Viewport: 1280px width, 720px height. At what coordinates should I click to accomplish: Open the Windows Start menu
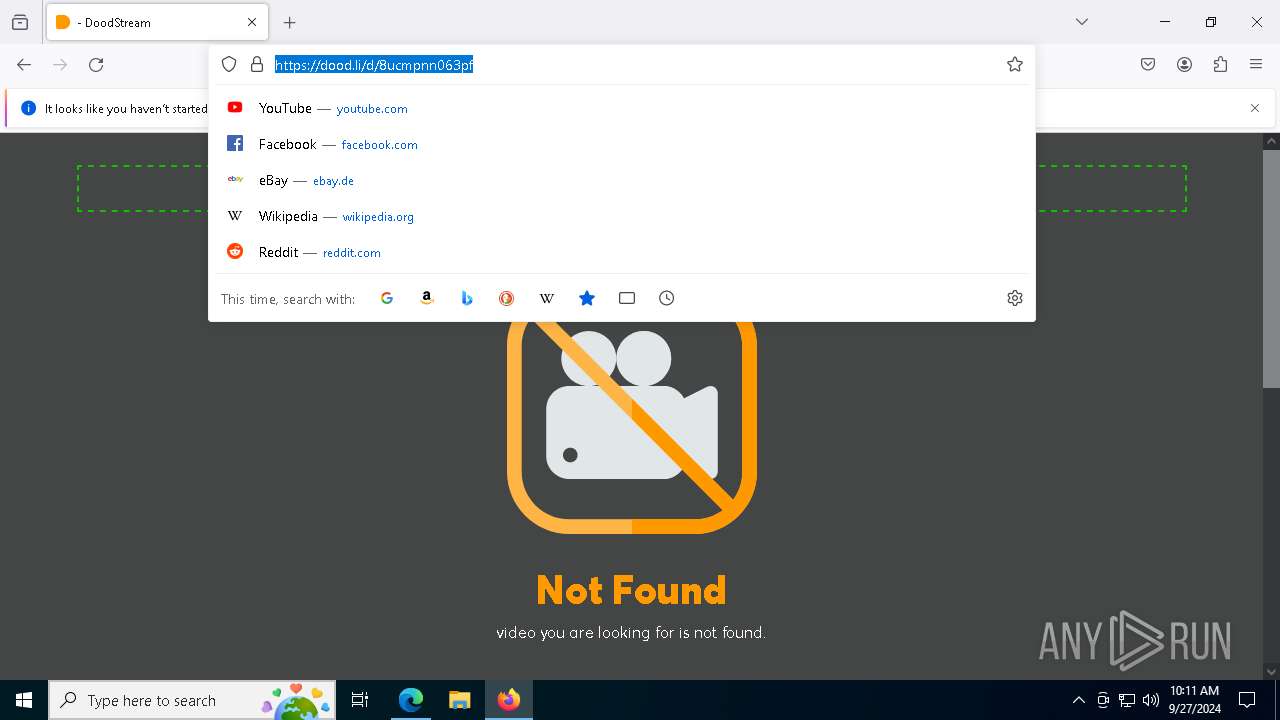click(x=24, y=700)
